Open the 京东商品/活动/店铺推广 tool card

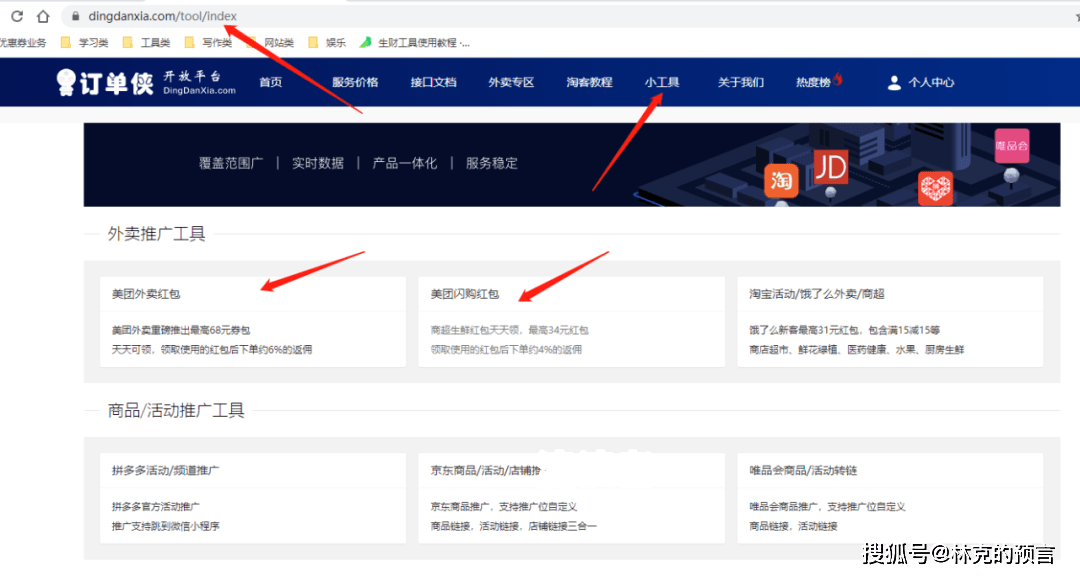[x=572, y=498]
